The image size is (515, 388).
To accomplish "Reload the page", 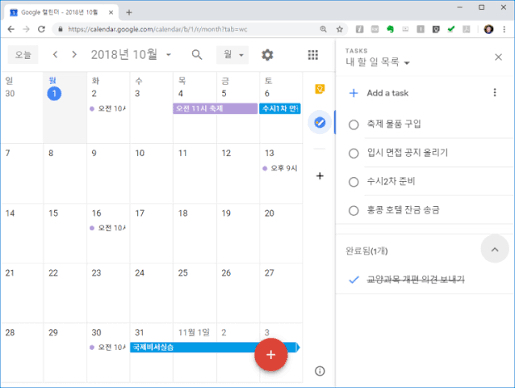I will coord(41,29).
